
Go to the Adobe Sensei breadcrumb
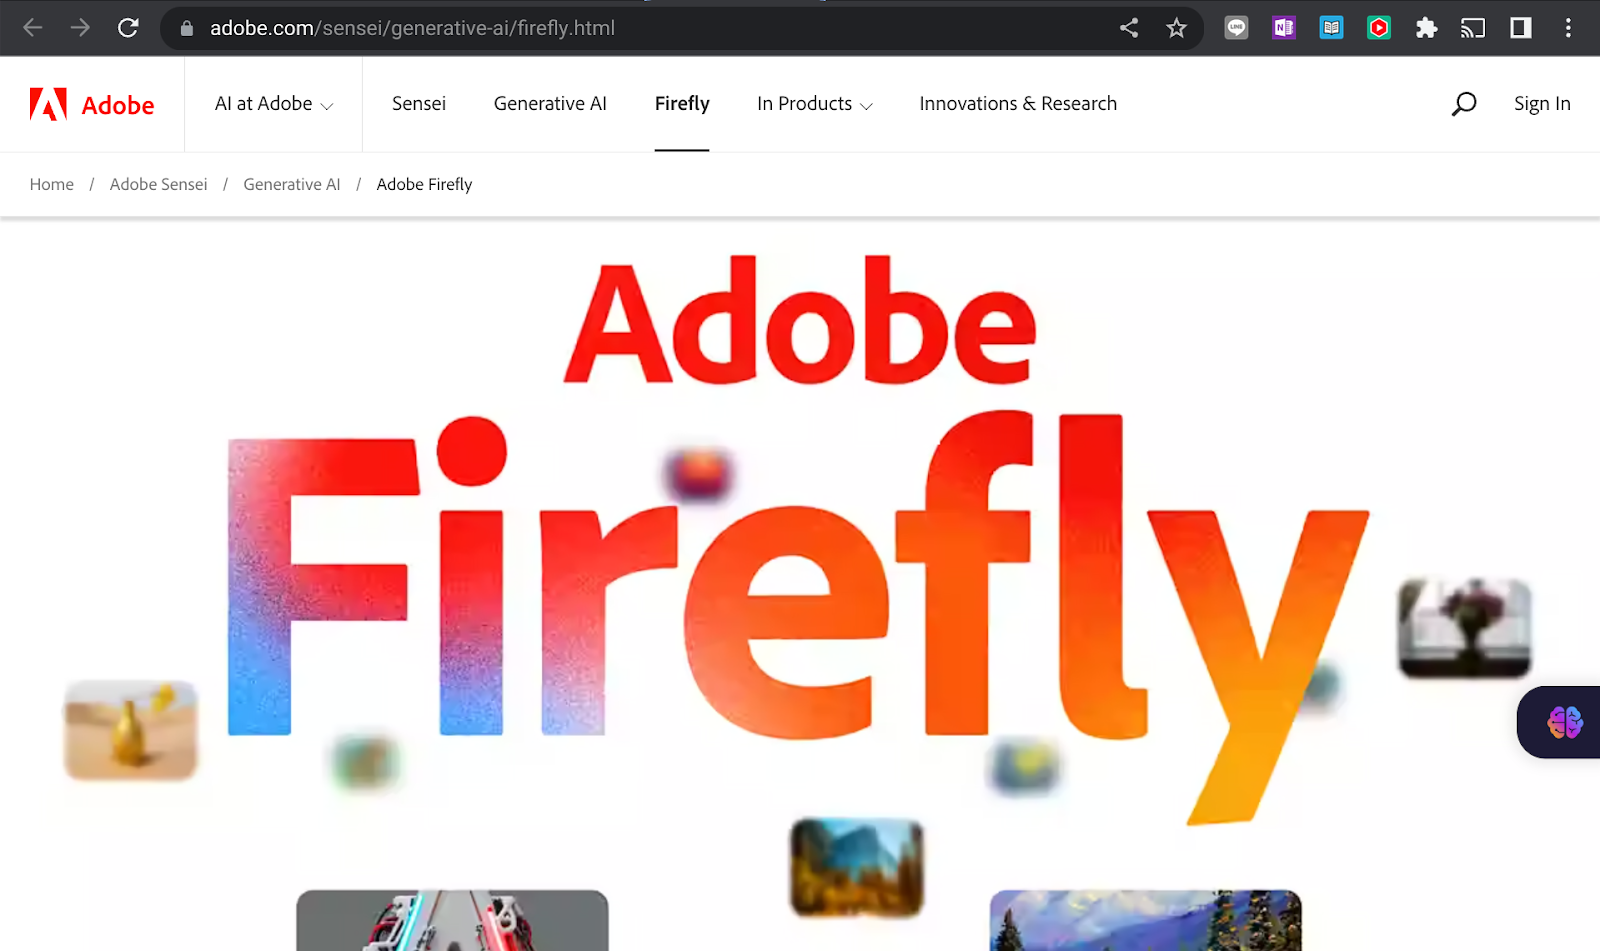pyautogui.click(x=159, y=184)
